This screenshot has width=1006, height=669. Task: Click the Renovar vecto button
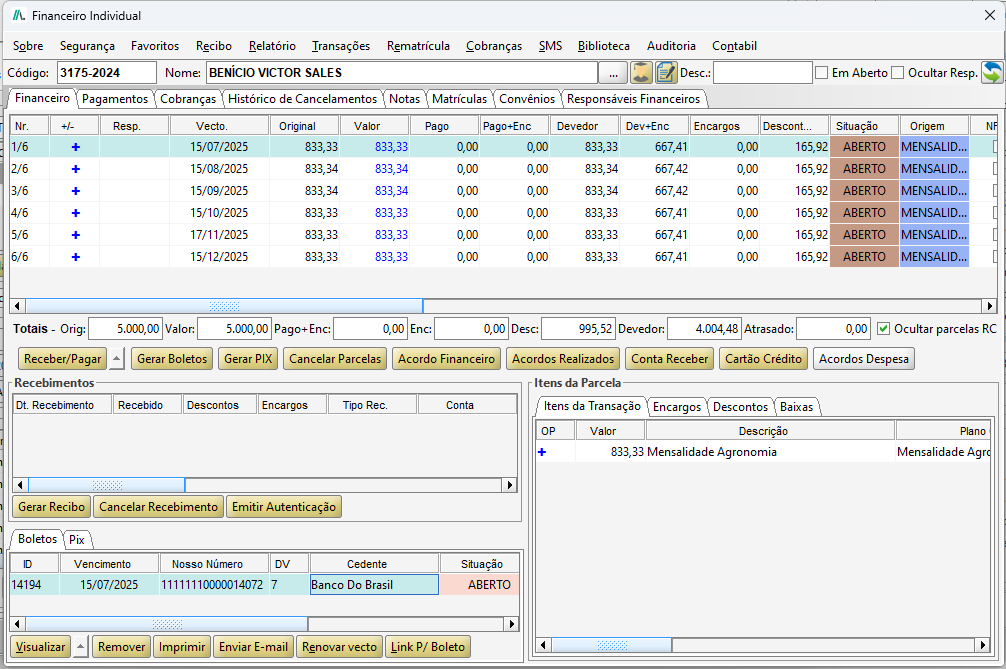(339, 647)
